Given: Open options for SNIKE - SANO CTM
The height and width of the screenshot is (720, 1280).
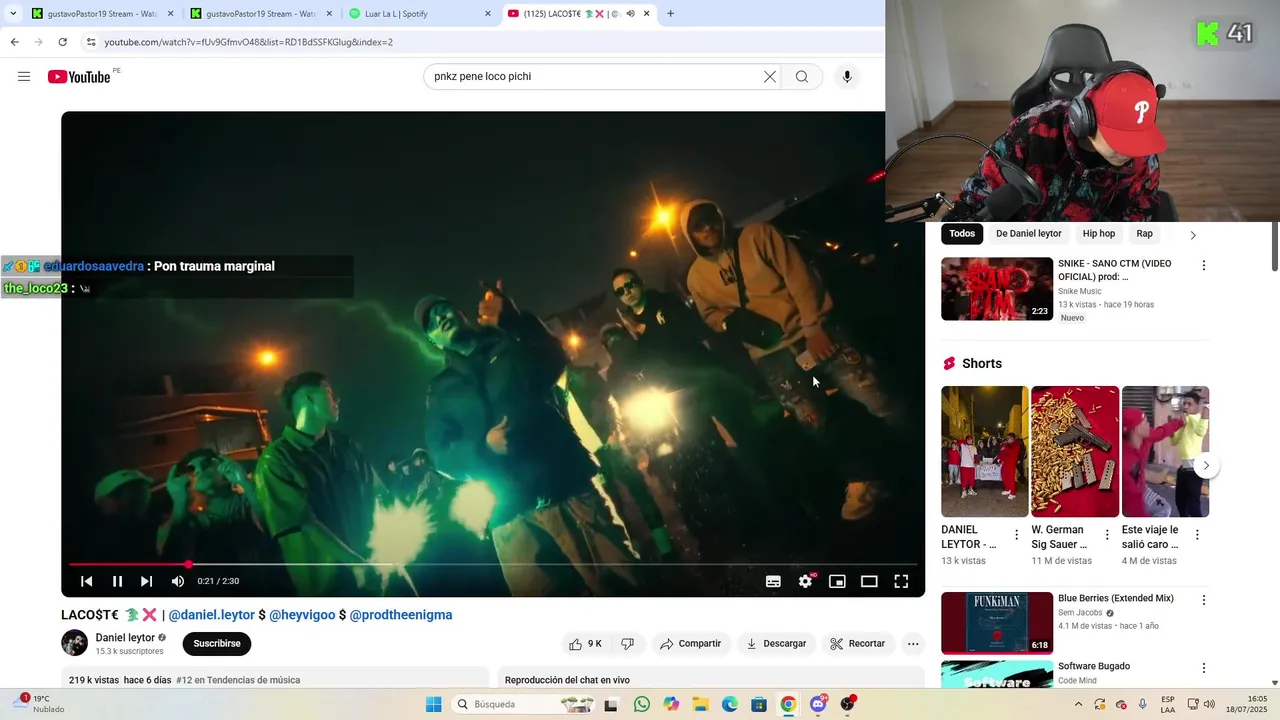Looking at the screenshot, I should pyautogui.click(x=1204, y=266).
